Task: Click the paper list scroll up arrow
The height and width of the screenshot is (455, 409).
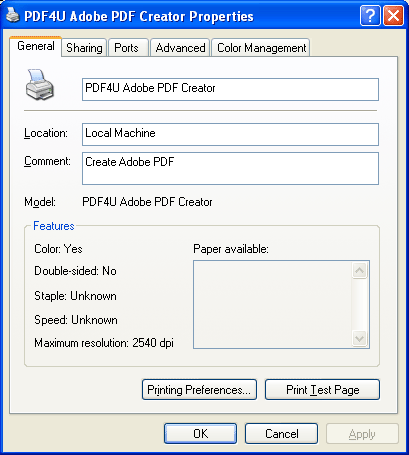Action: pyautogui.click(x=359, y=271)
